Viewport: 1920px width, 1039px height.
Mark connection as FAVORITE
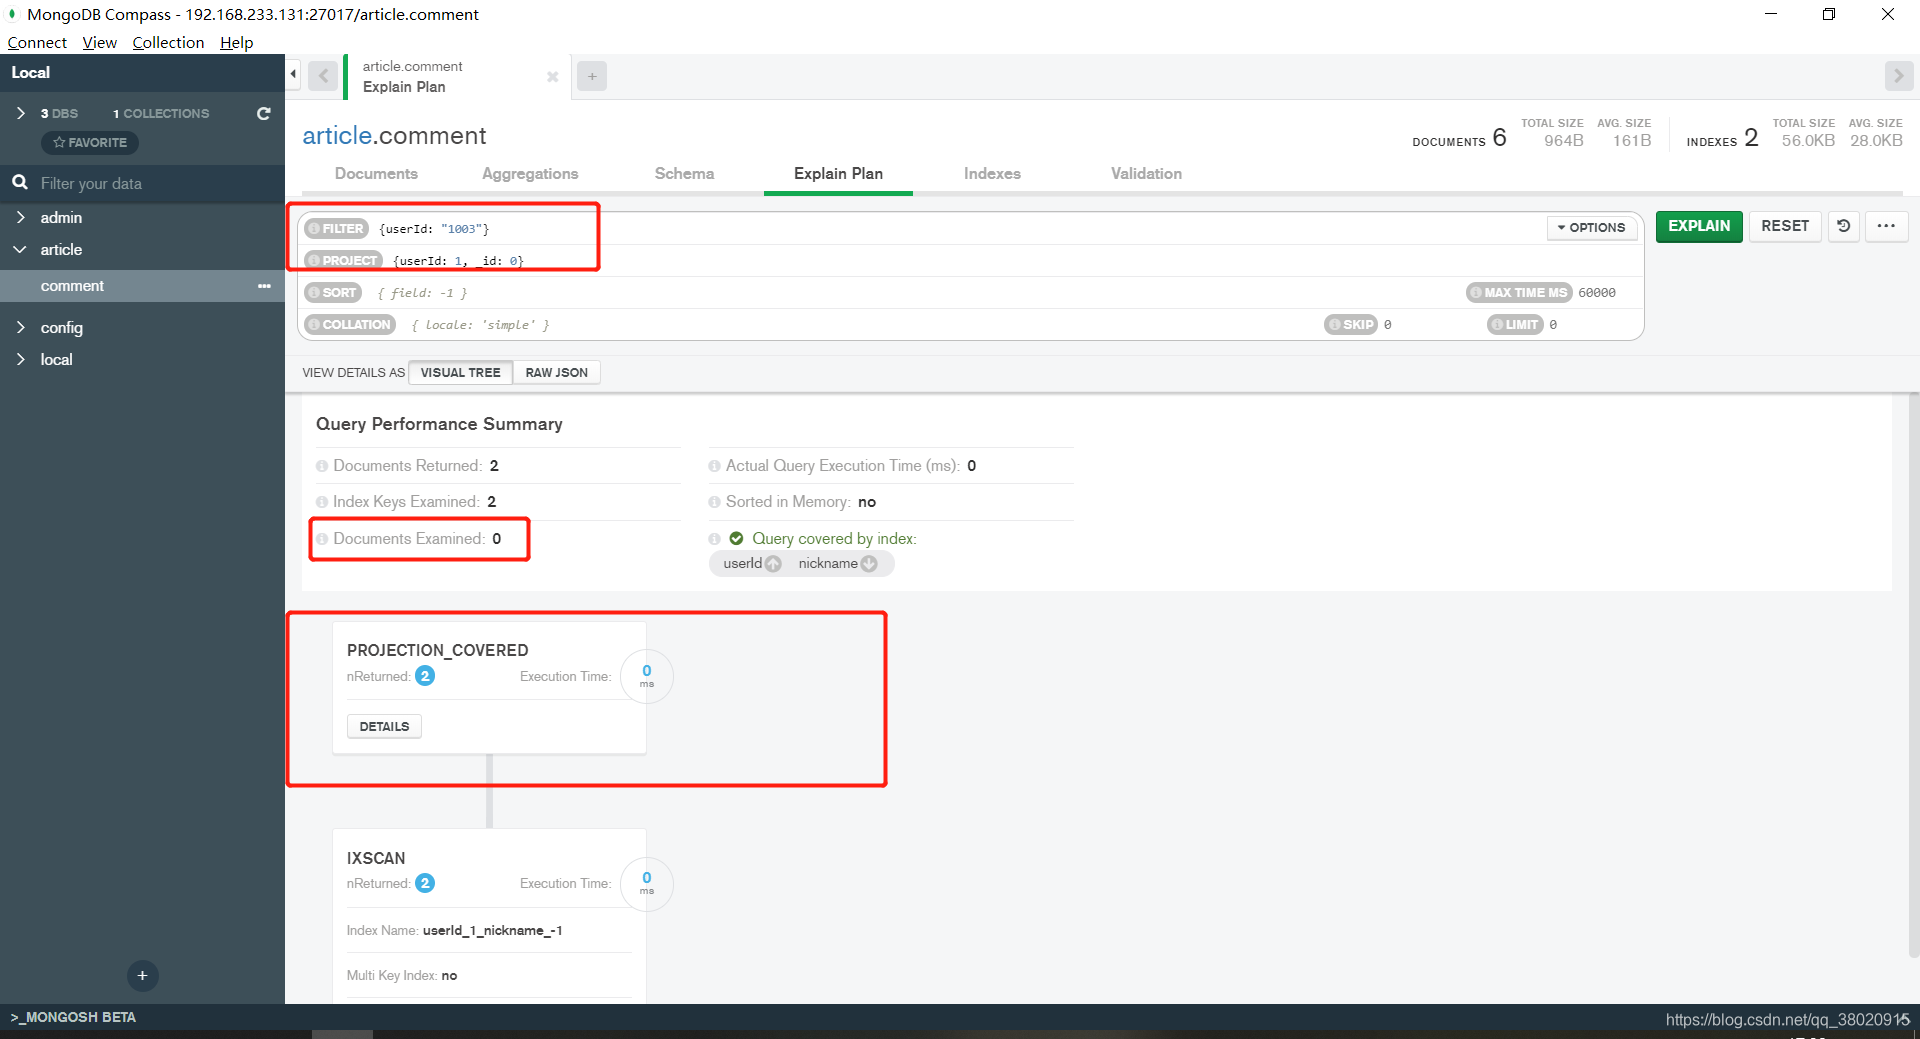pyautogui.click(x=90, y=143)
